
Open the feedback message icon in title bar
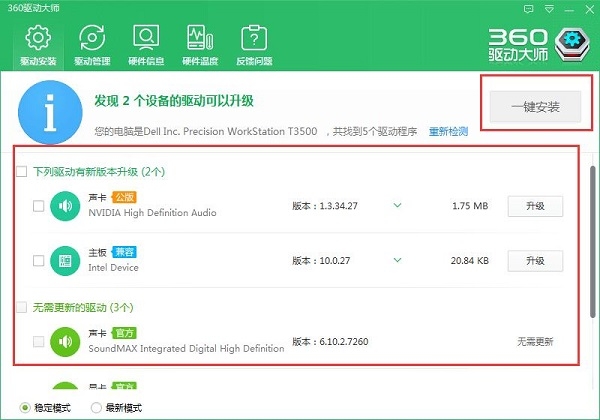pyautogui.click(x=528, y=9)
